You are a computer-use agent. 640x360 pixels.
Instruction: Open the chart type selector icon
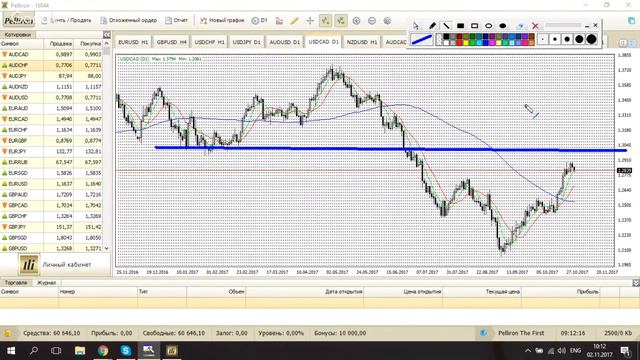[x=279, y=21]
